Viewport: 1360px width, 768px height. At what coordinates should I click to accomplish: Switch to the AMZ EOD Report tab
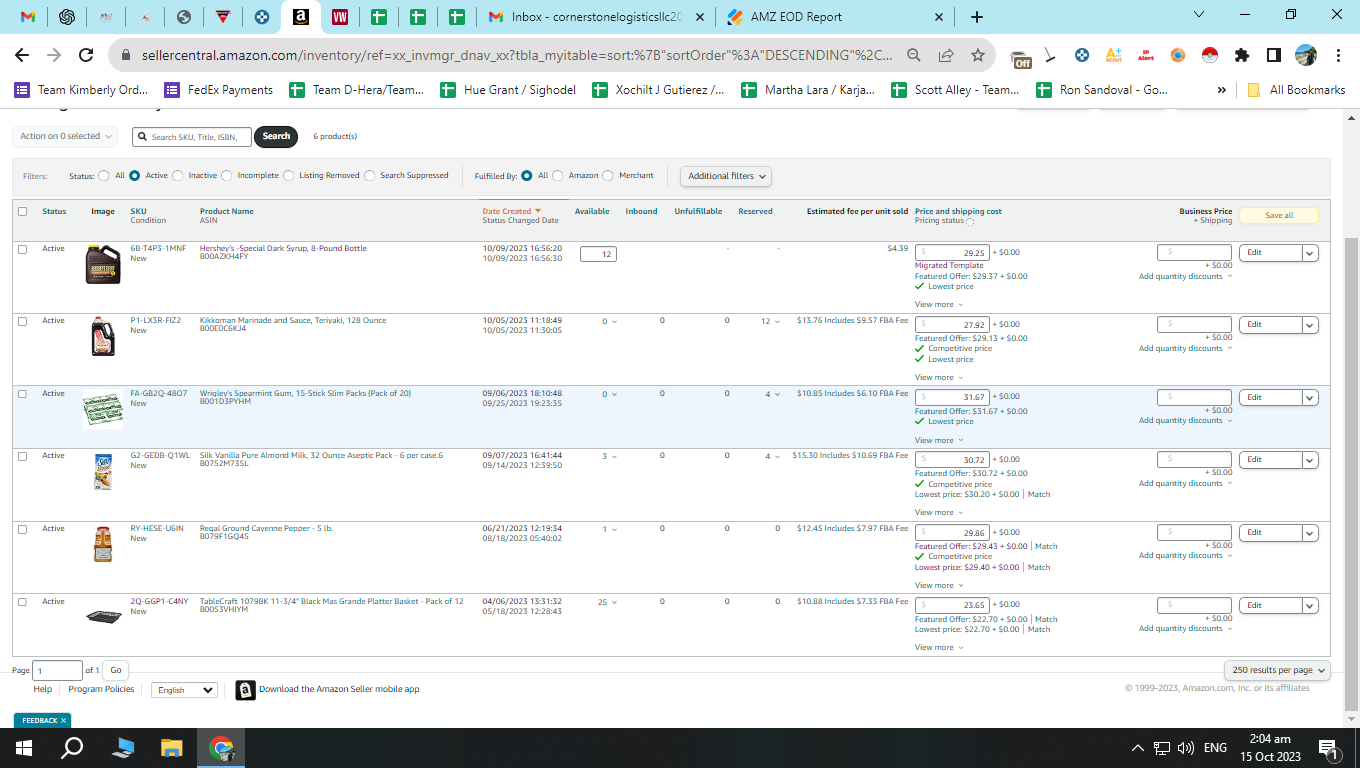(835, 17)
